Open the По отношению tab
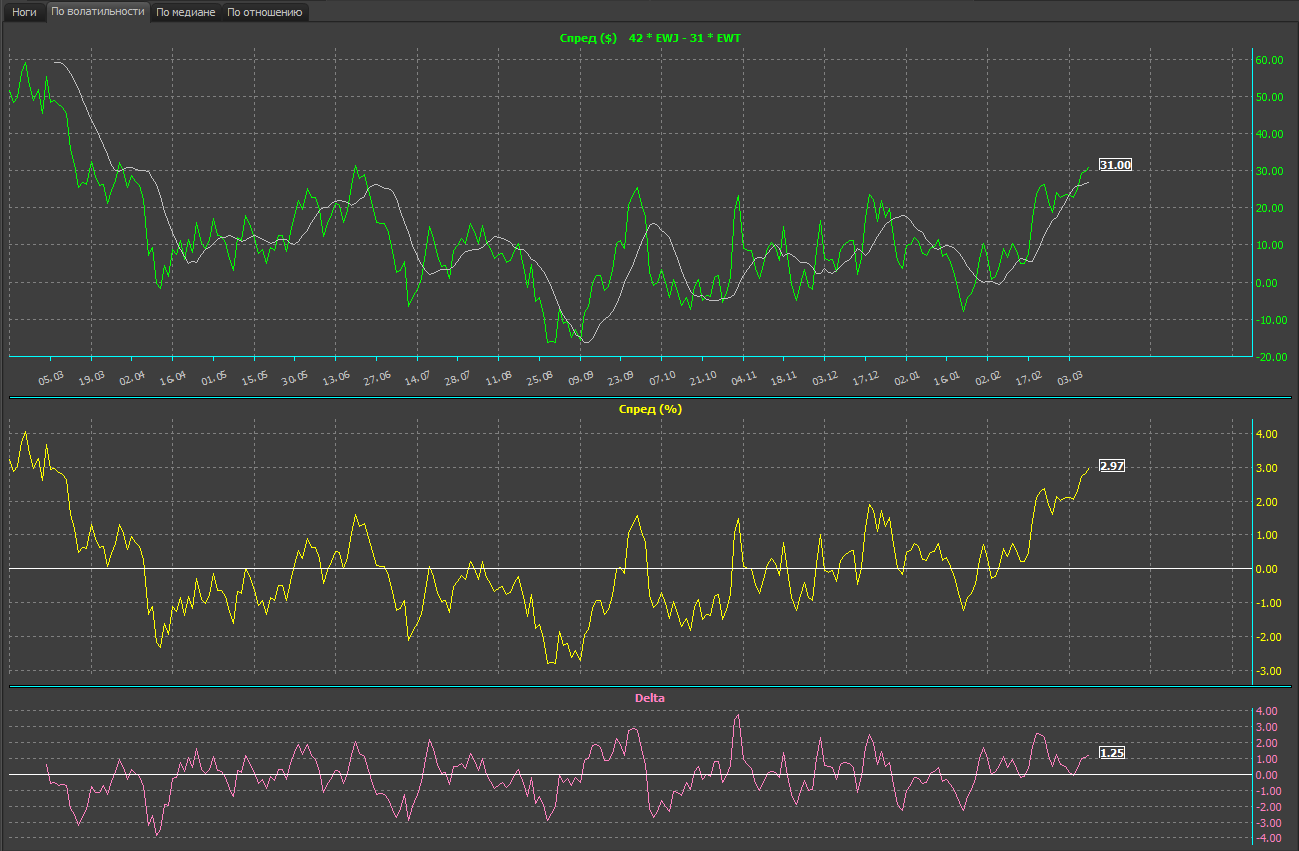This screenshot has height=851, width=1299. (265, 13)
